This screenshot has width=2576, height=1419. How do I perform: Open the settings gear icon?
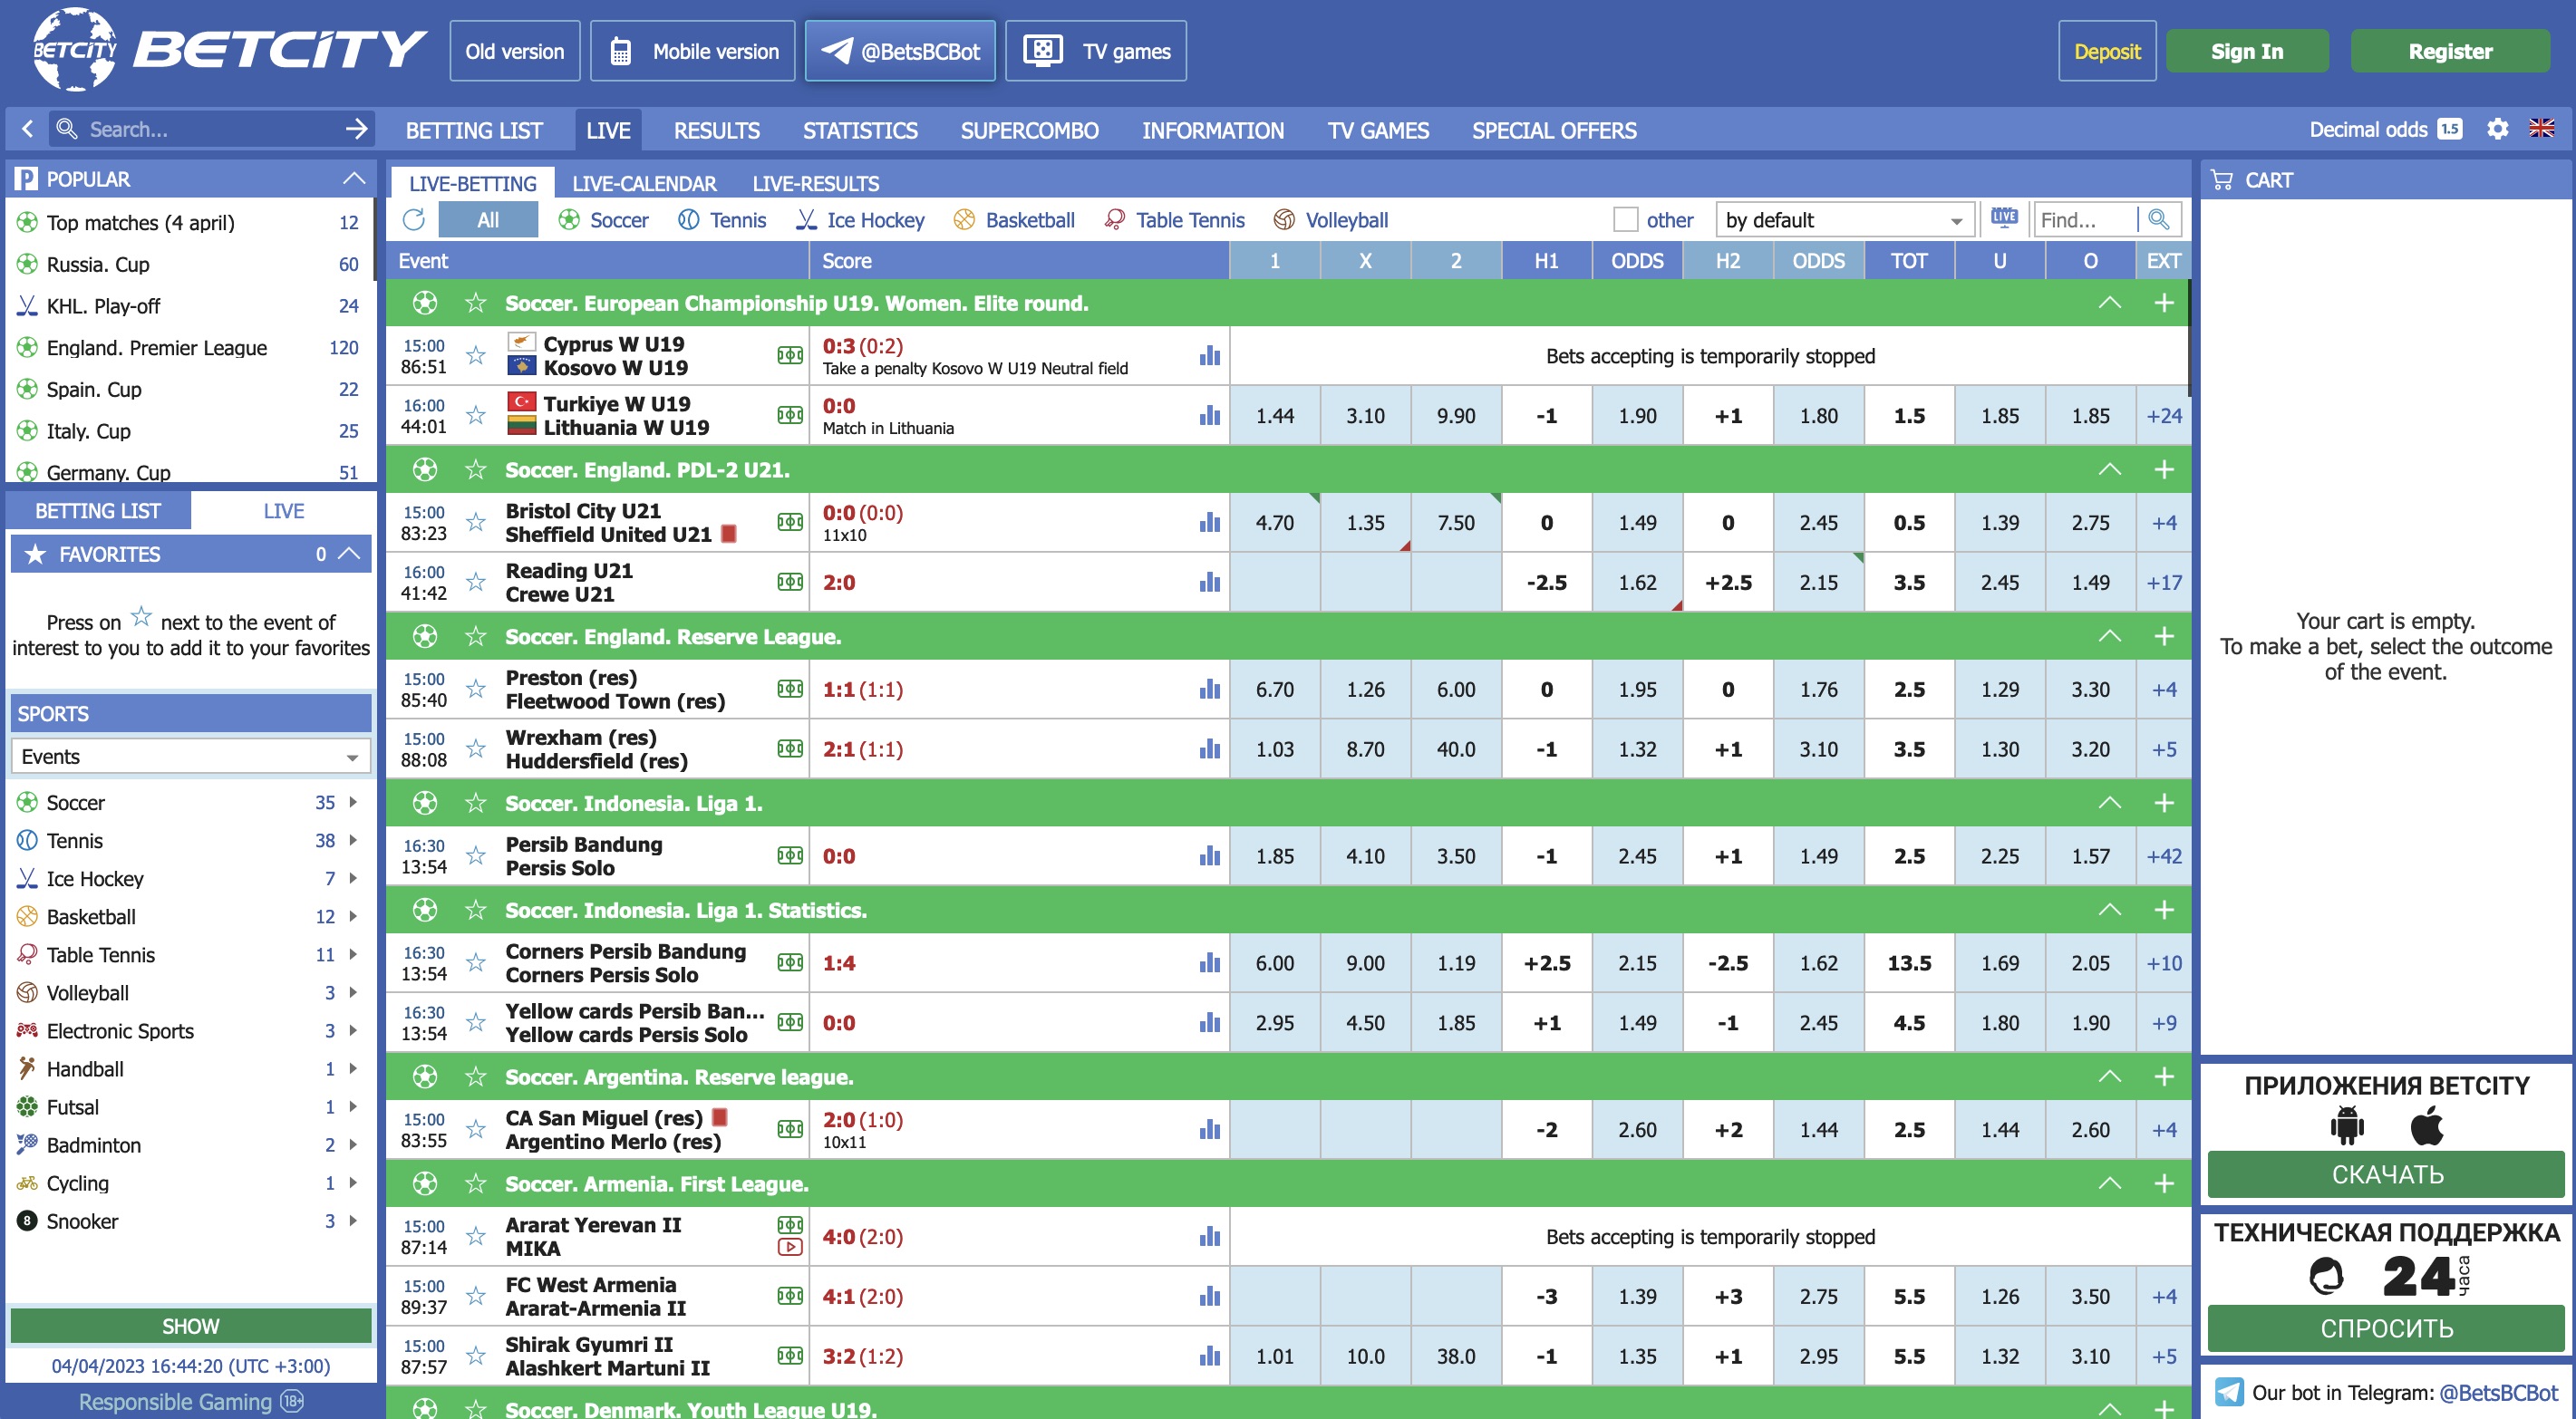[2497, 129]
